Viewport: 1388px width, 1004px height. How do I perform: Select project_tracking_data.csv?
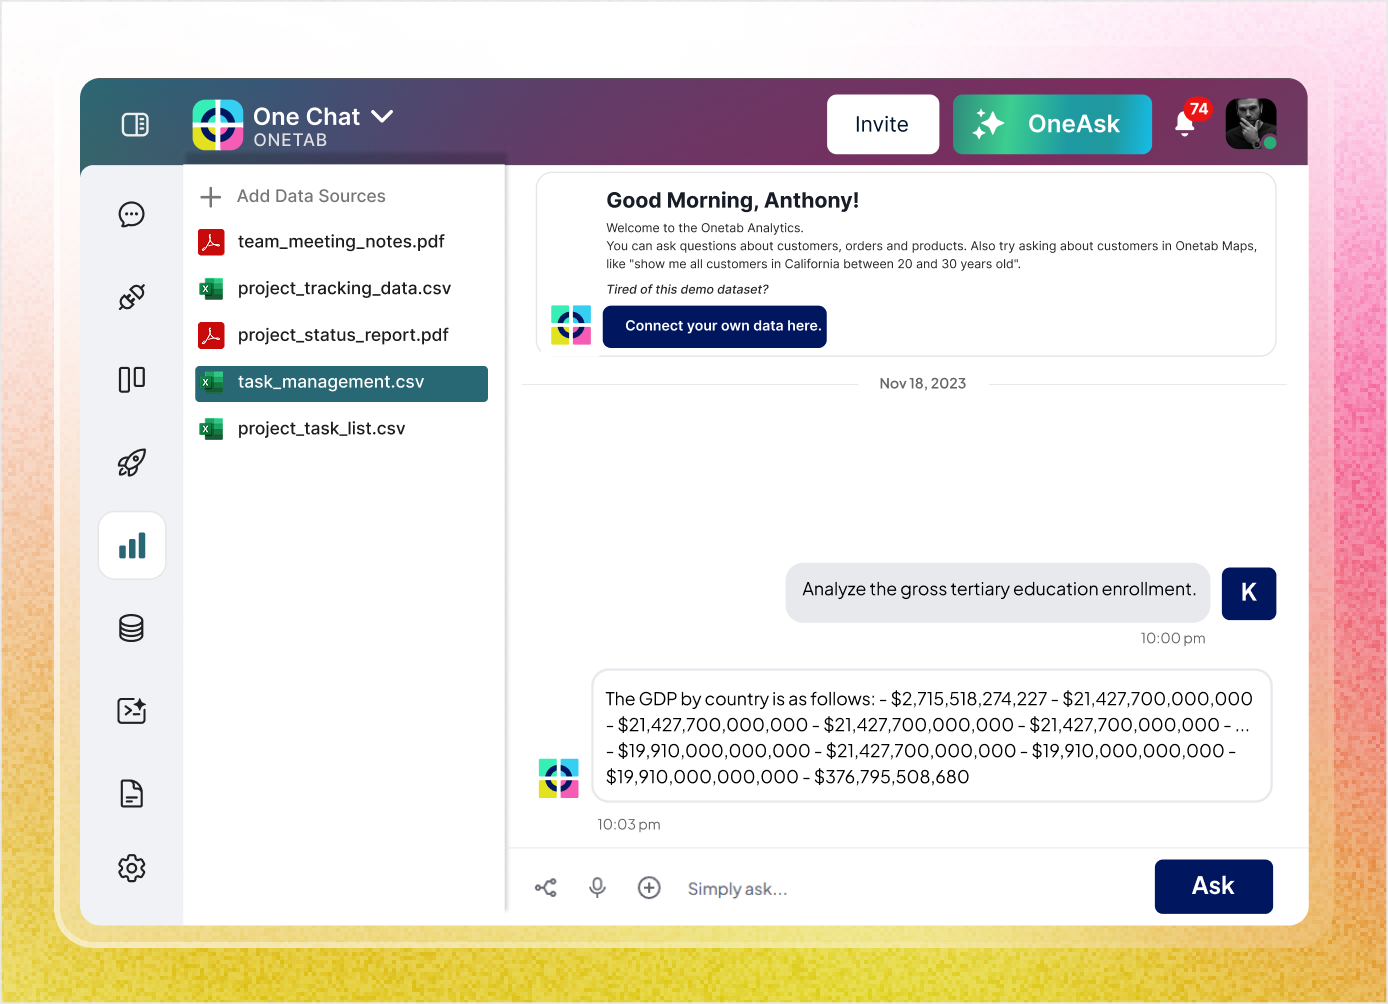point(341,289)
